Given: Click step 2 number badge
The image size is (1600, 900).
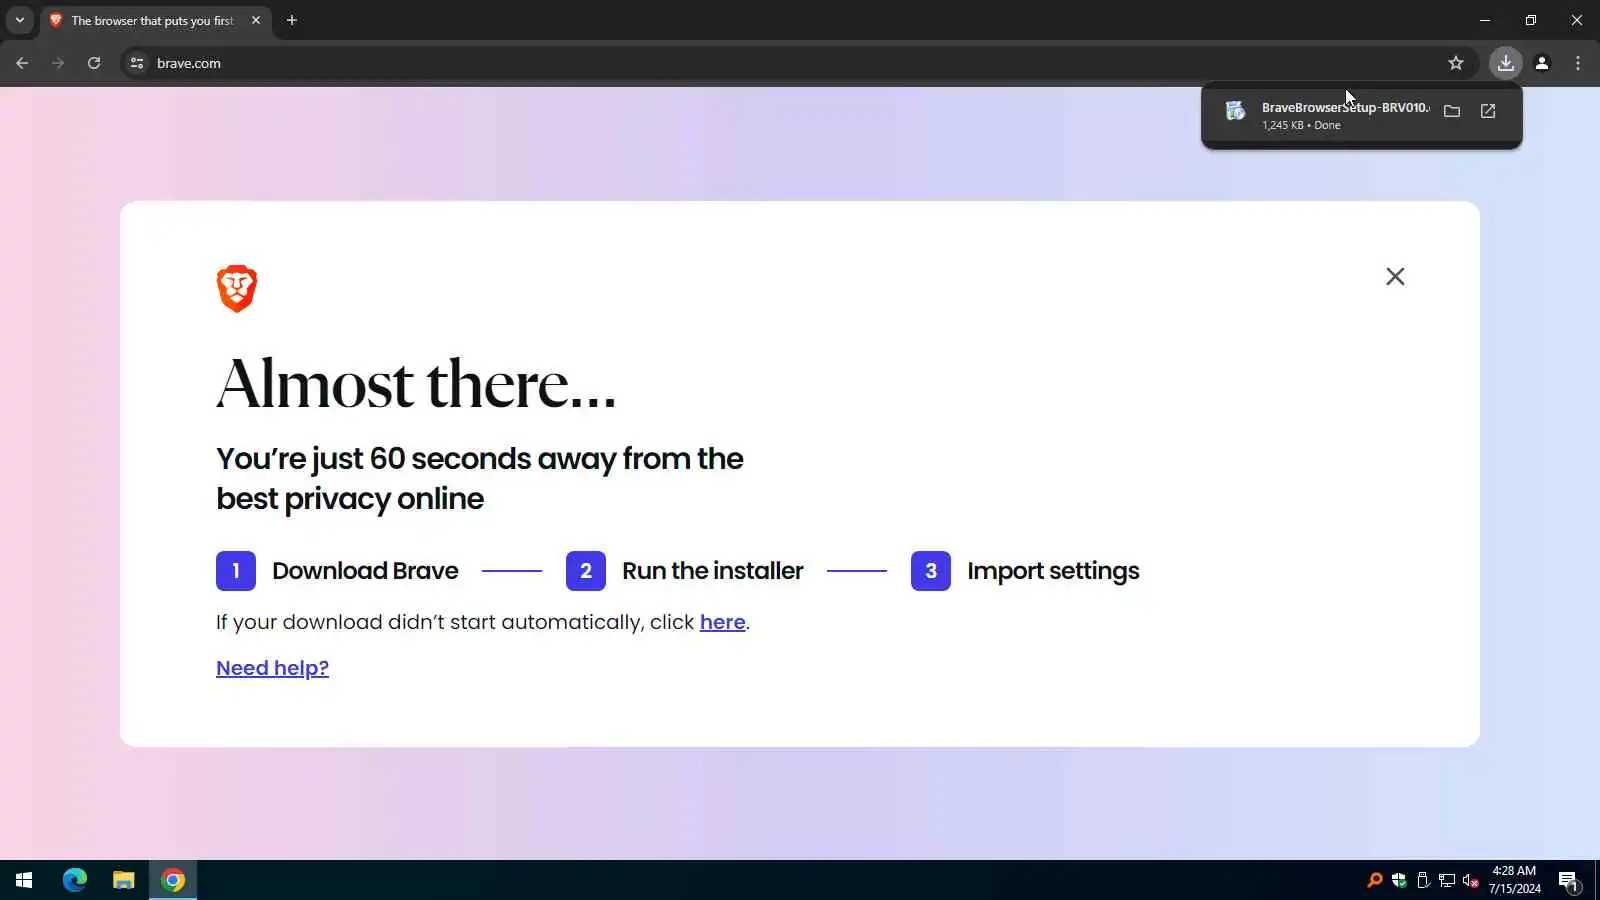Looking at the screenshot, I should pyautogui.click(x=586, y=571).
